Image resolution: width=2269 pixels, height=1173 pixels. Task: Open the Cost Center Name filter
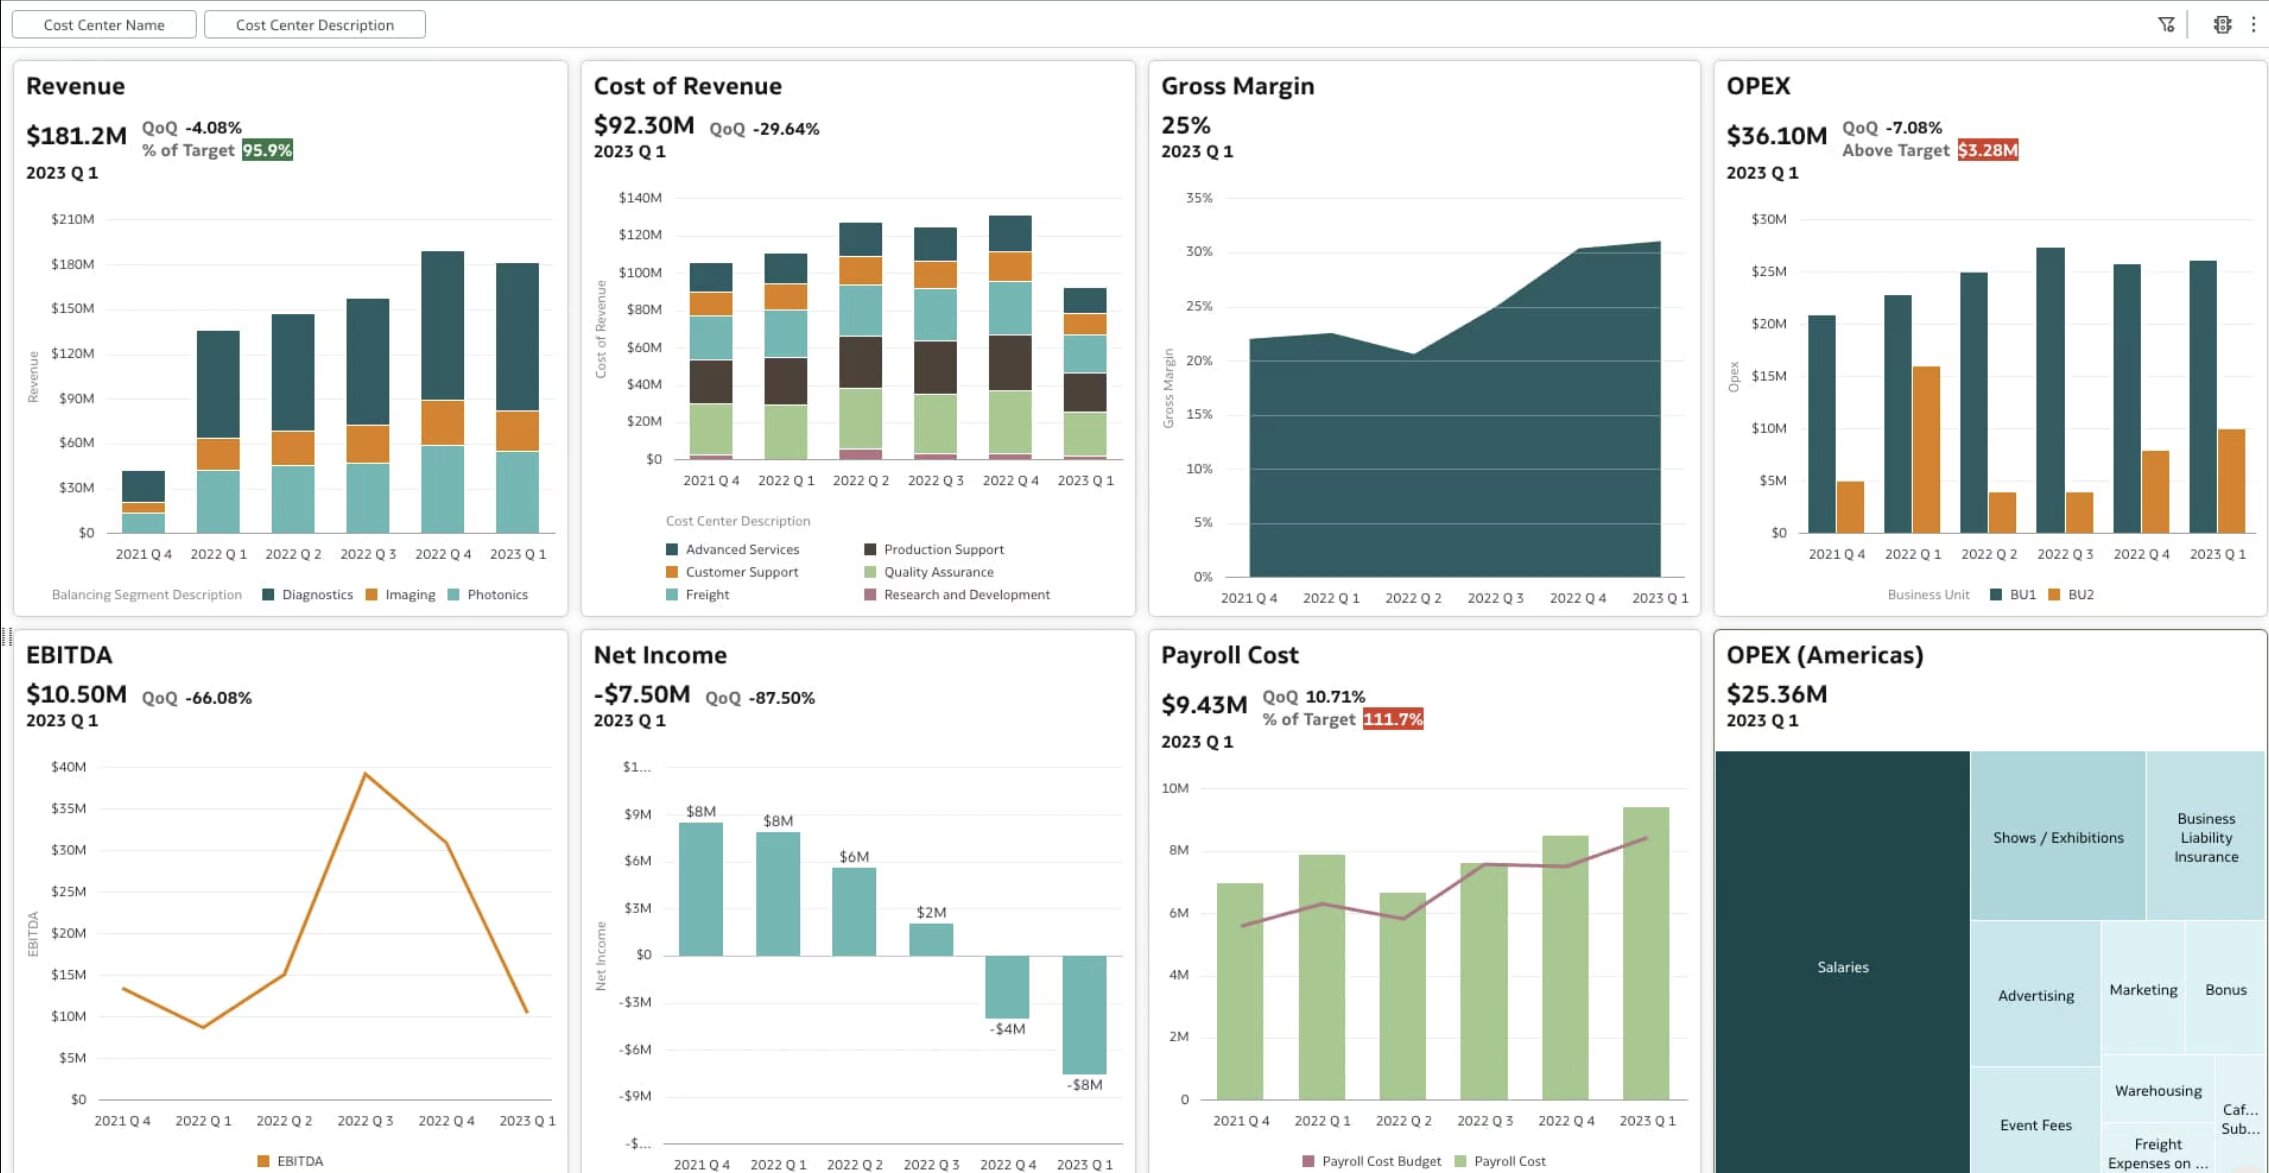click(104, 24)
